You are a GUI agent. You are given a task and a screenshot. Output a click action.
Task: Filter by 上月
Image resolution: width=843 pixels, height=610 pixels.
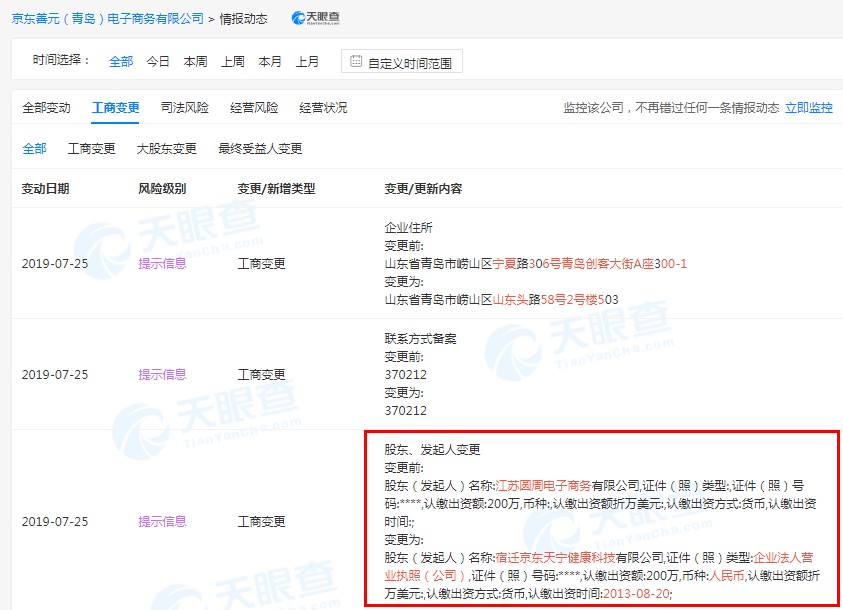click(308, 61)
